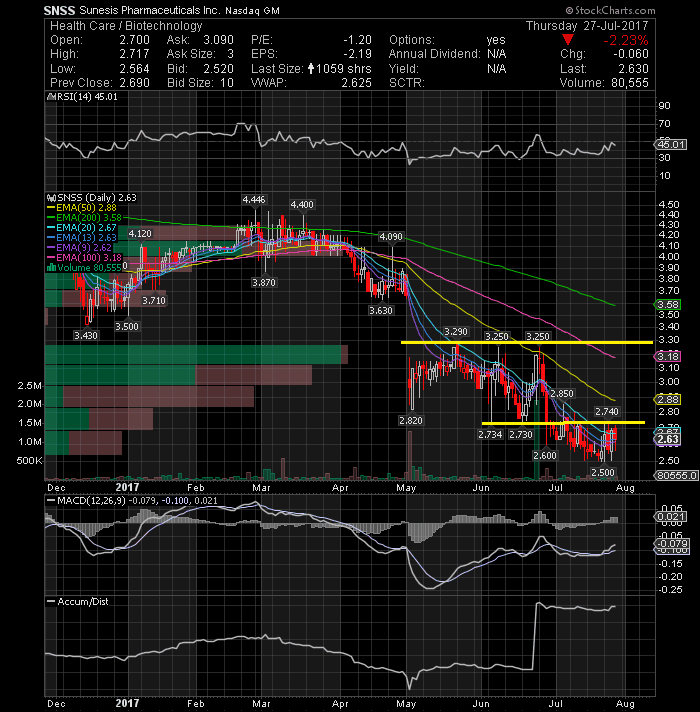Click the VWAP value 2.625

(x=357, y=83)
